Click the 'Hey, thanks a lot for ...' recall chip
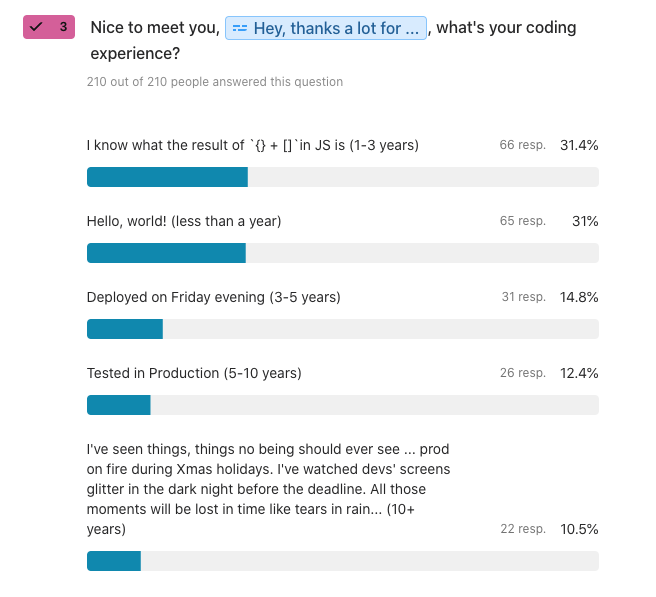This screenshot has height=597, width=656. pos(326,28)
